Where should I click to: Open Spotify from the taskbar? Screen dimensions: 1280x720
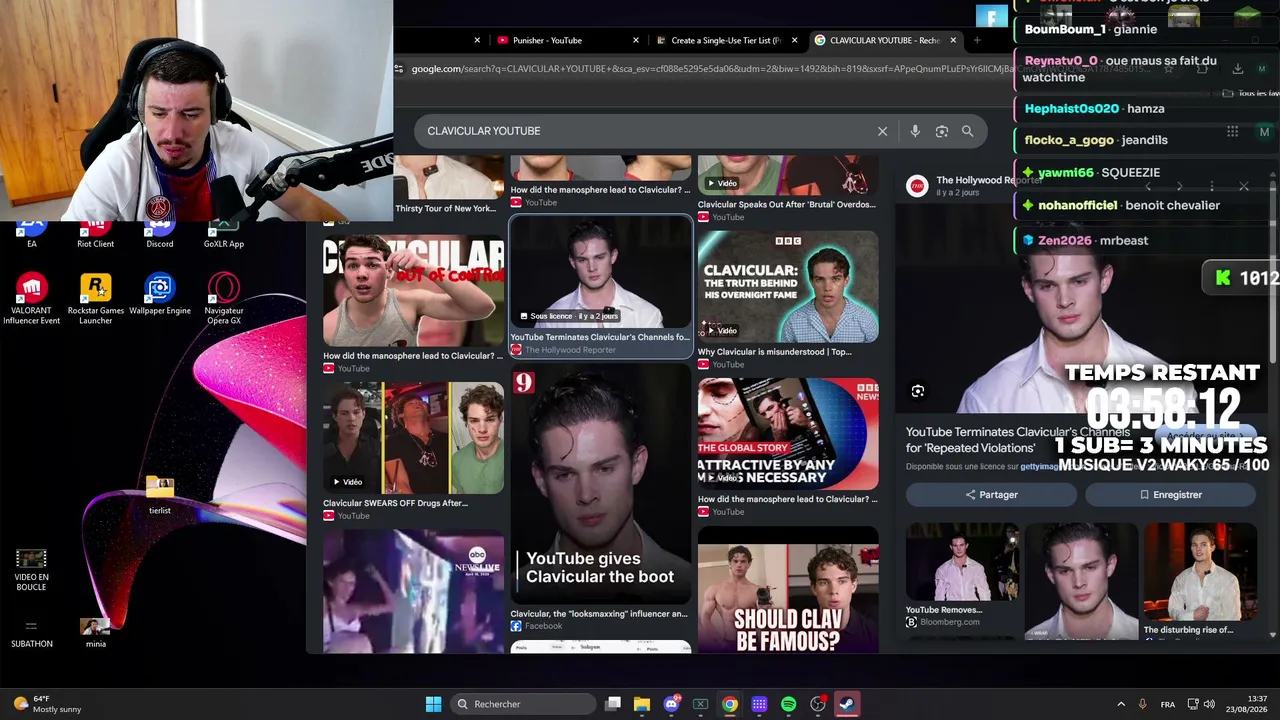[788, 704]
